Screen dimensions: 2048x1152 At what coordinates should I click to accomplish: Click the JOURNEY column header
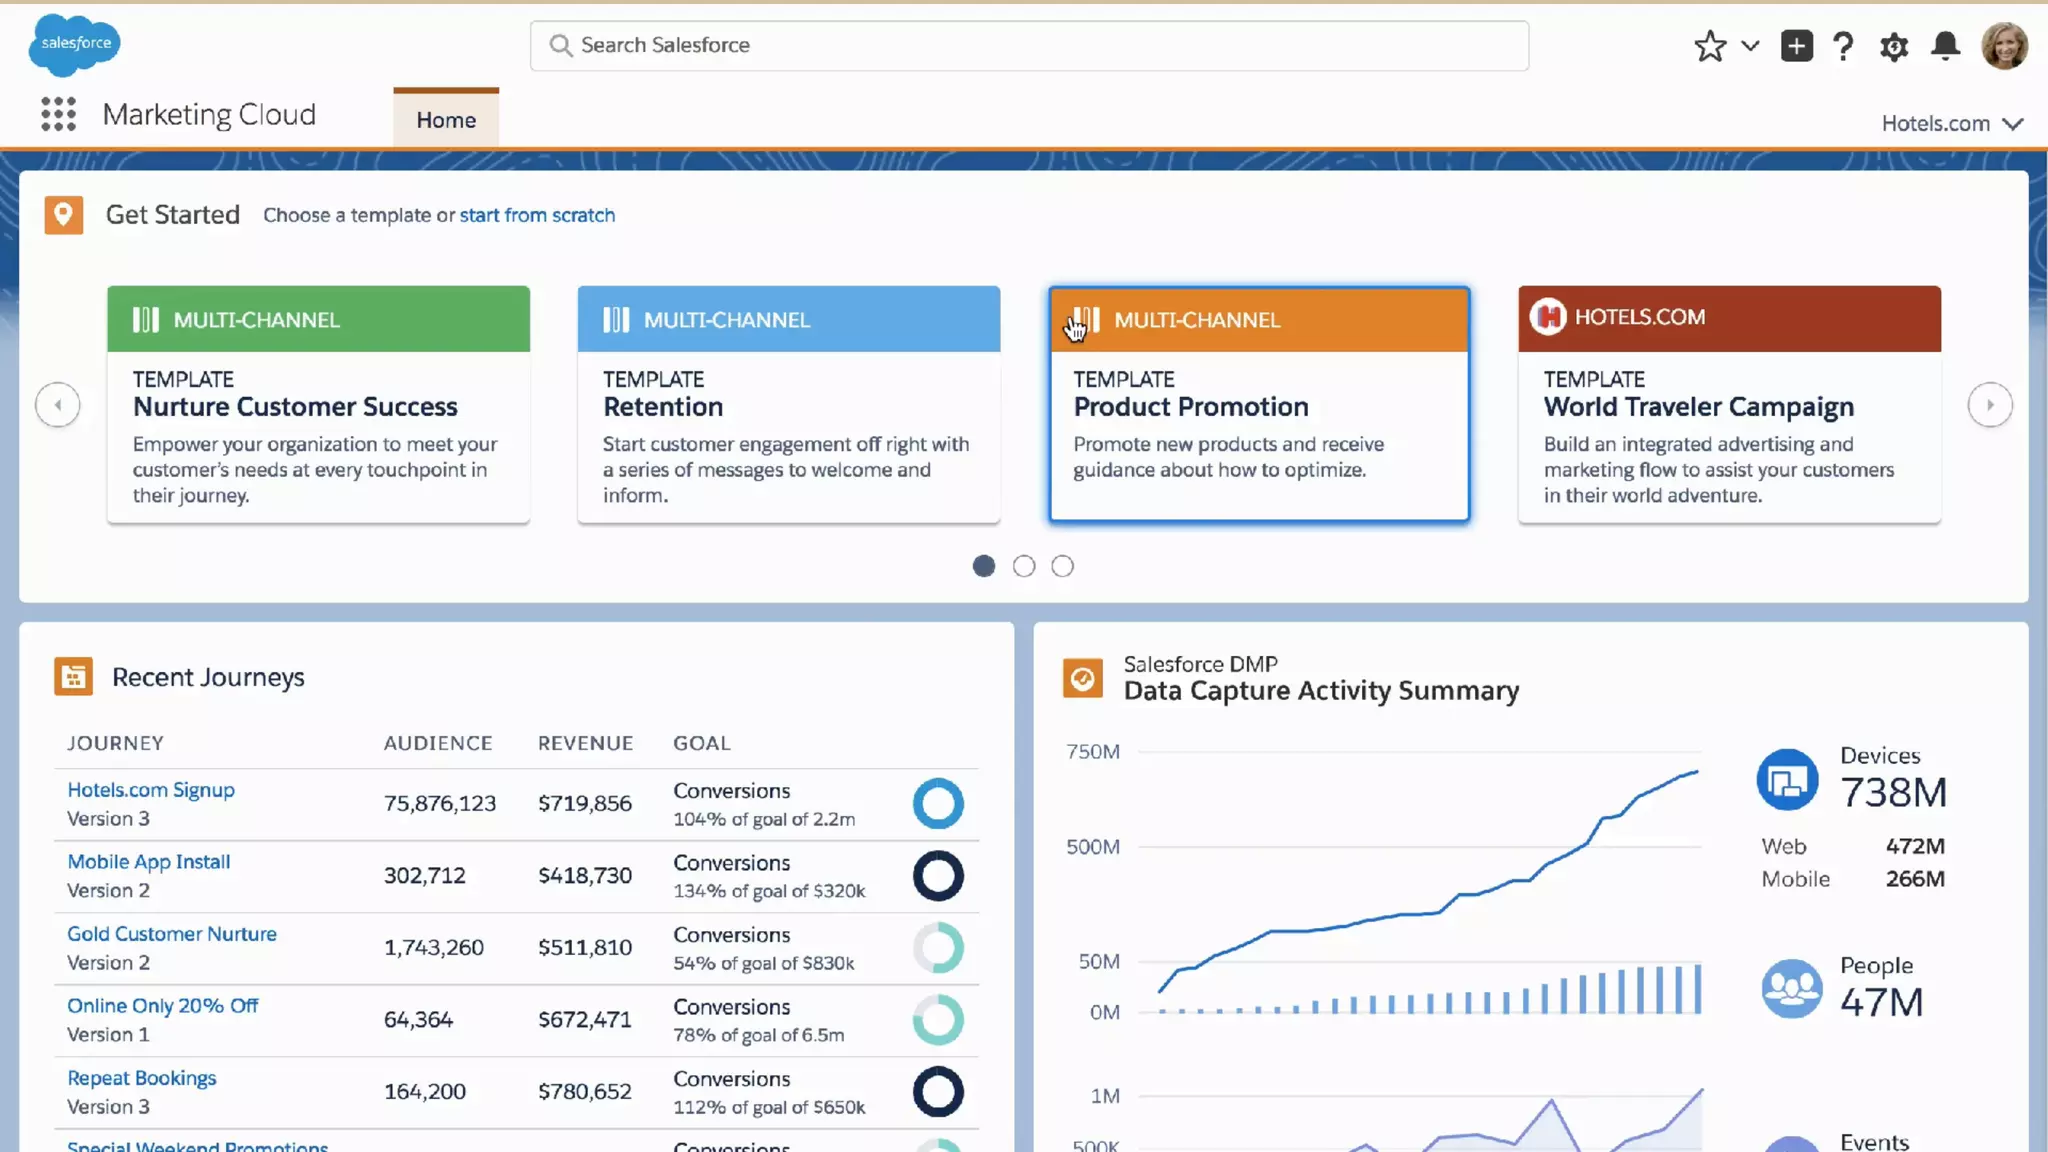pyautogui.click(x=115, y=743)
